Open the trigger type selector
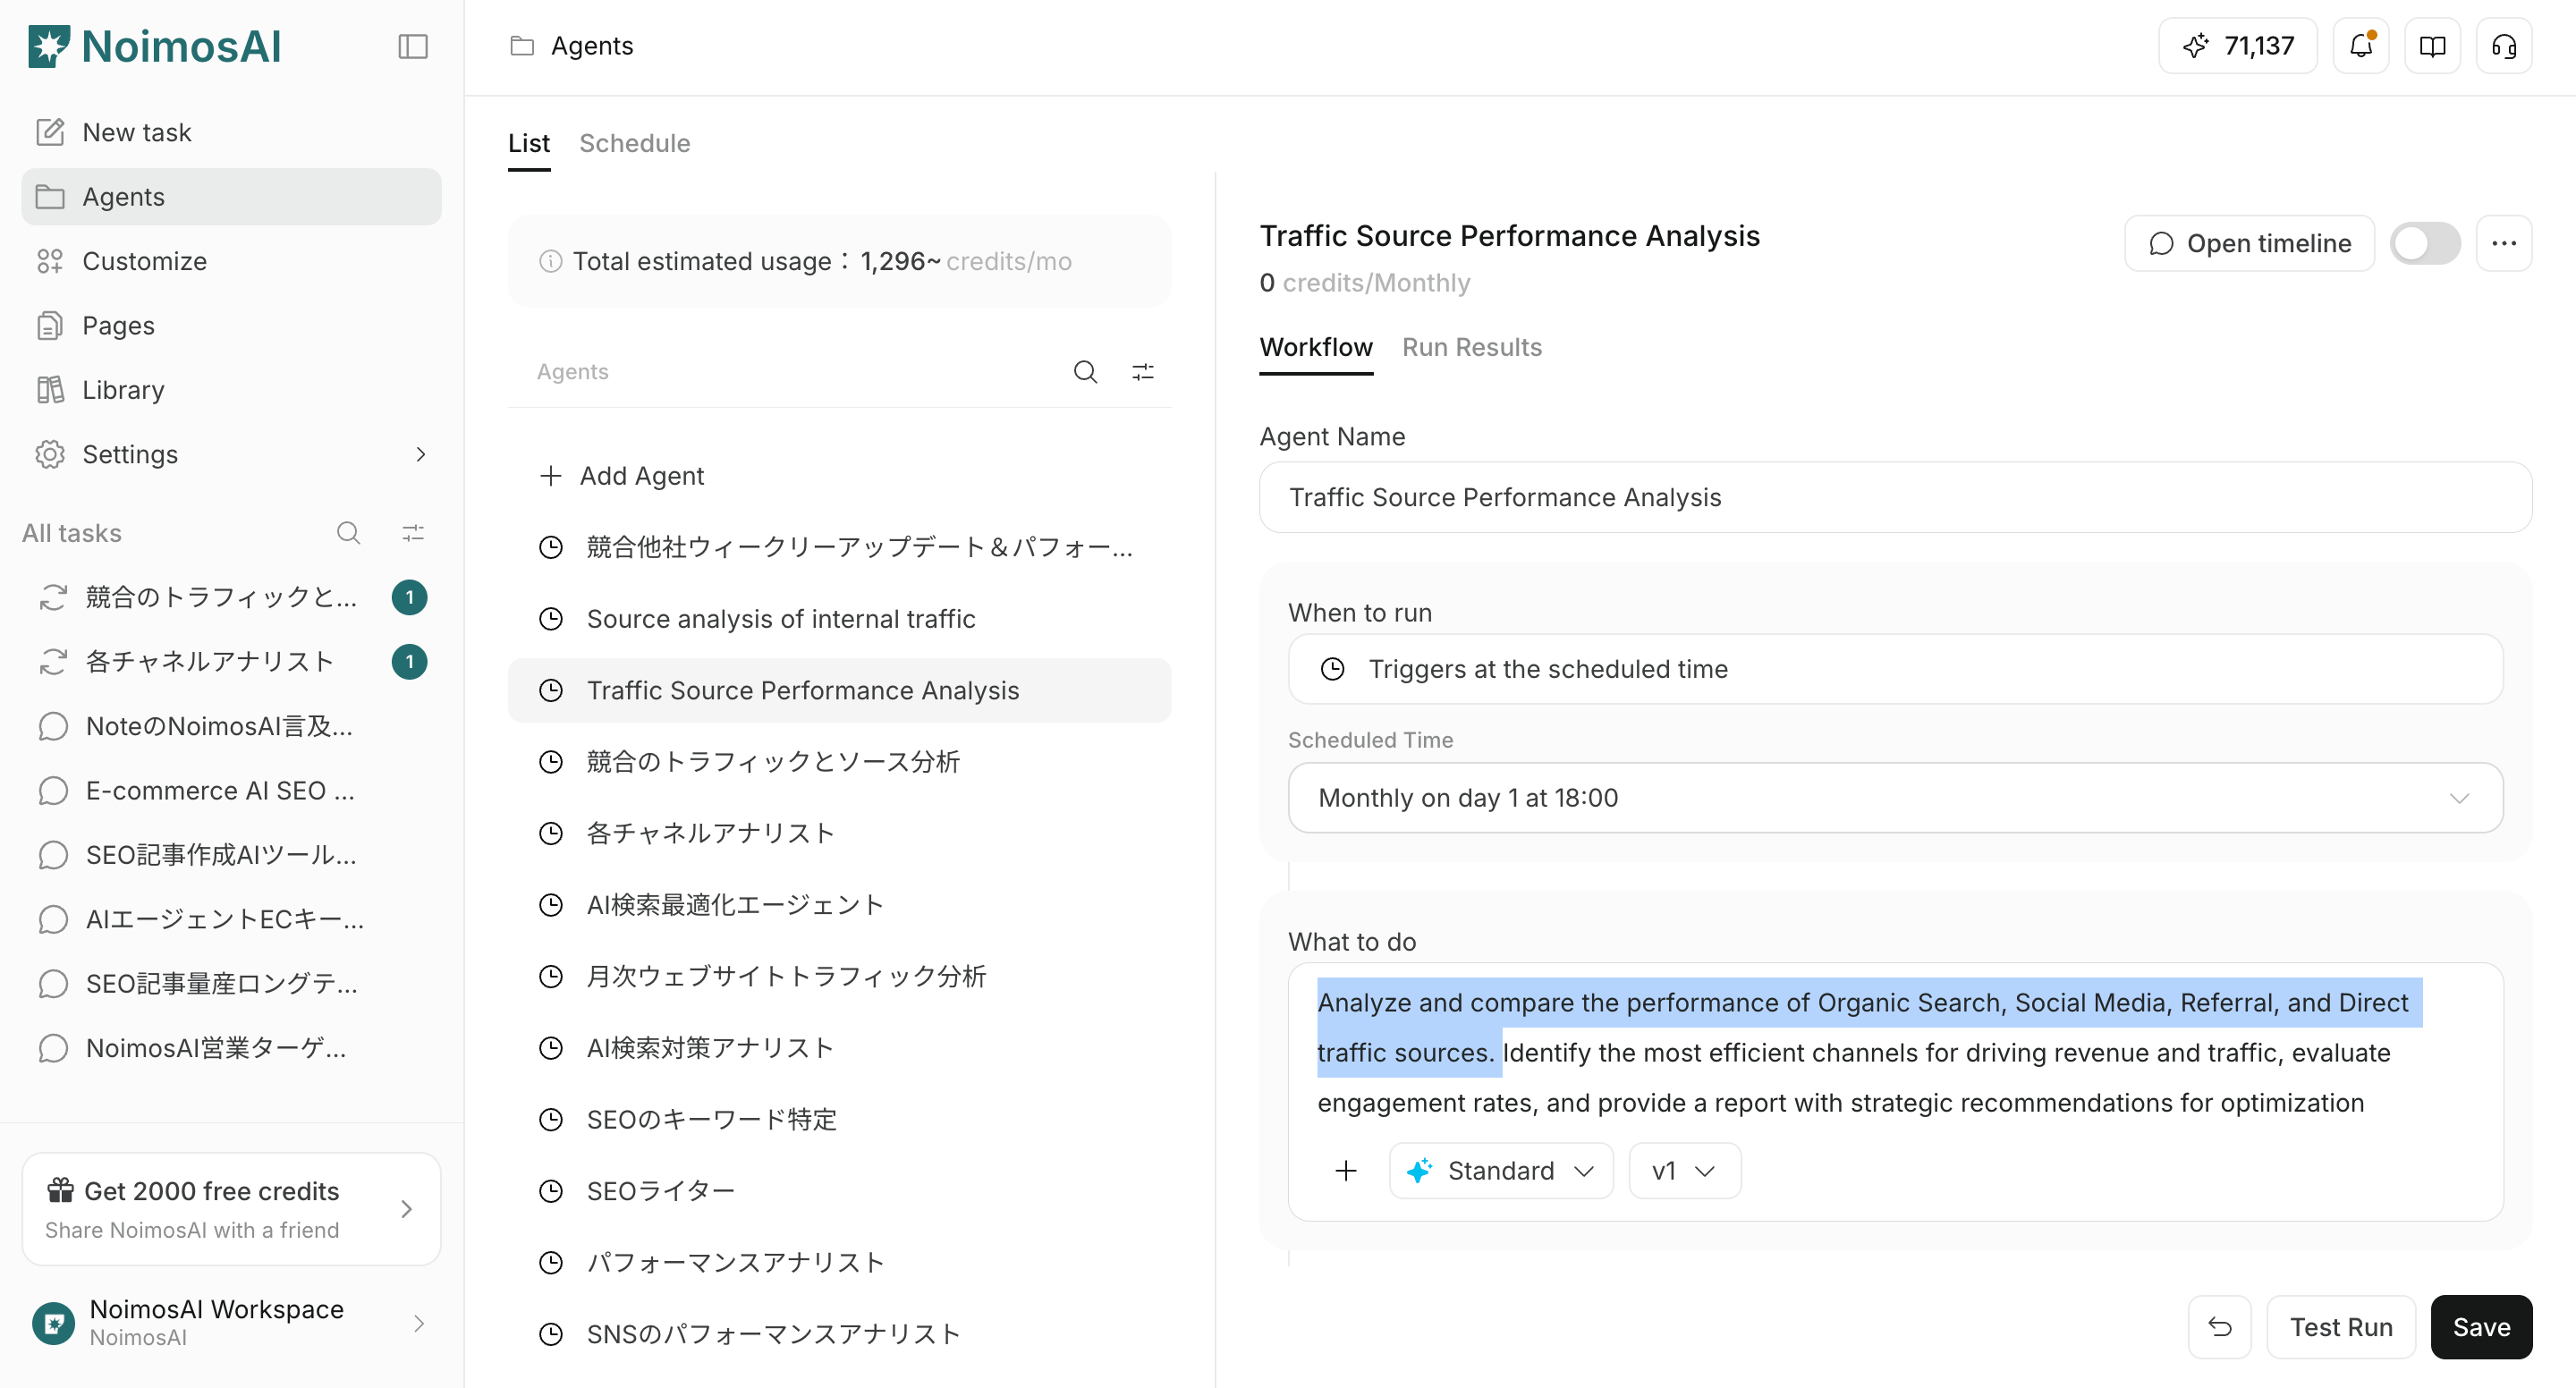 (1895, 668)
